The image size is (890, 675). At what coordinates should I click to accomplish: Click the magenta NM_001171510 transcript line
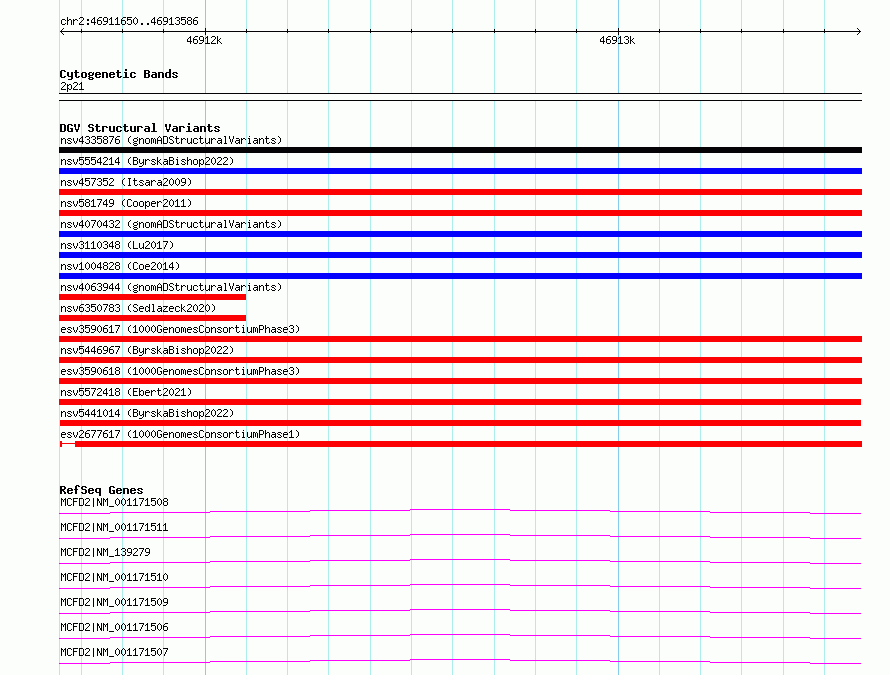(x=460, y=586)
